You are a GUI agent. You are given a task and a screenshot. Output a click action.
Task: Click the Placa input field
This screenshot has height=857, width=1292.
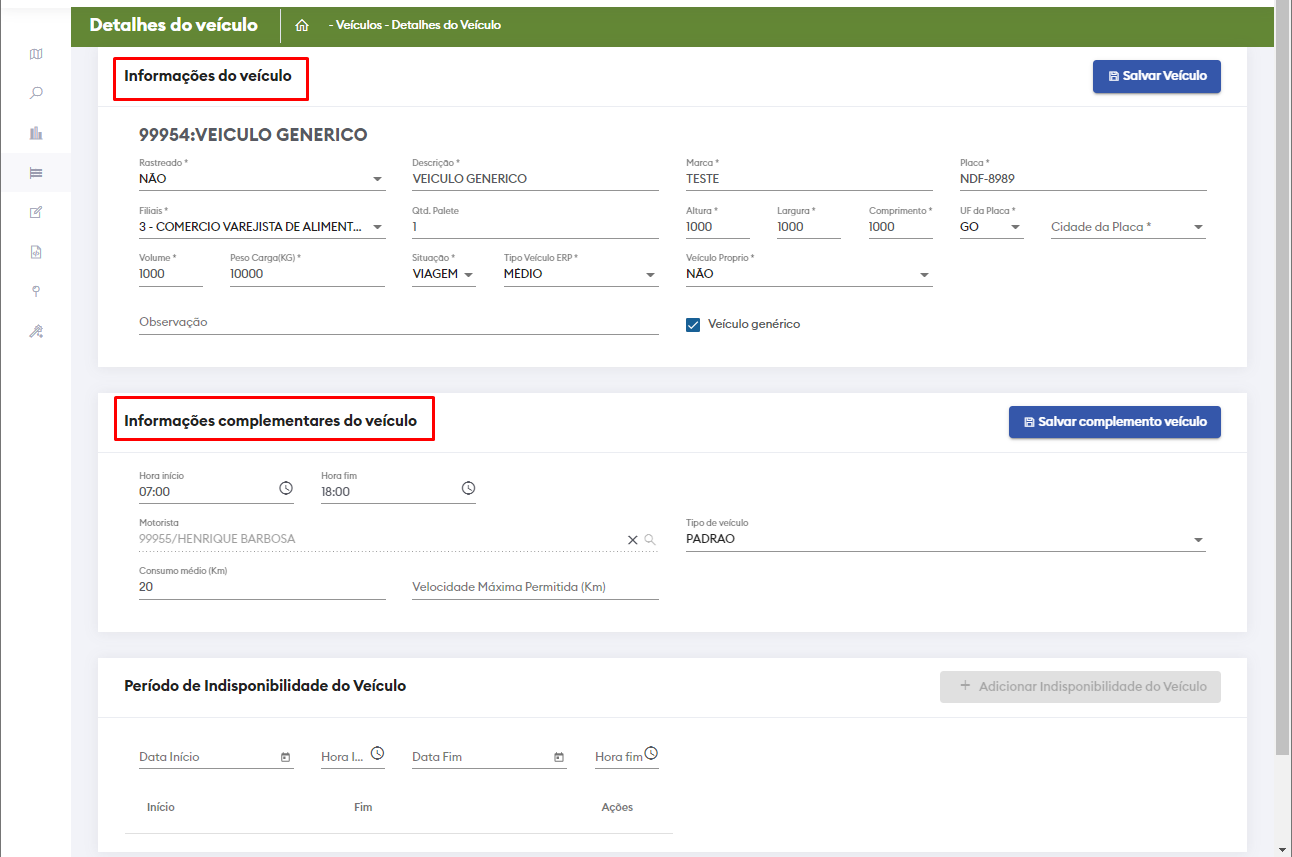point(1082,180)
